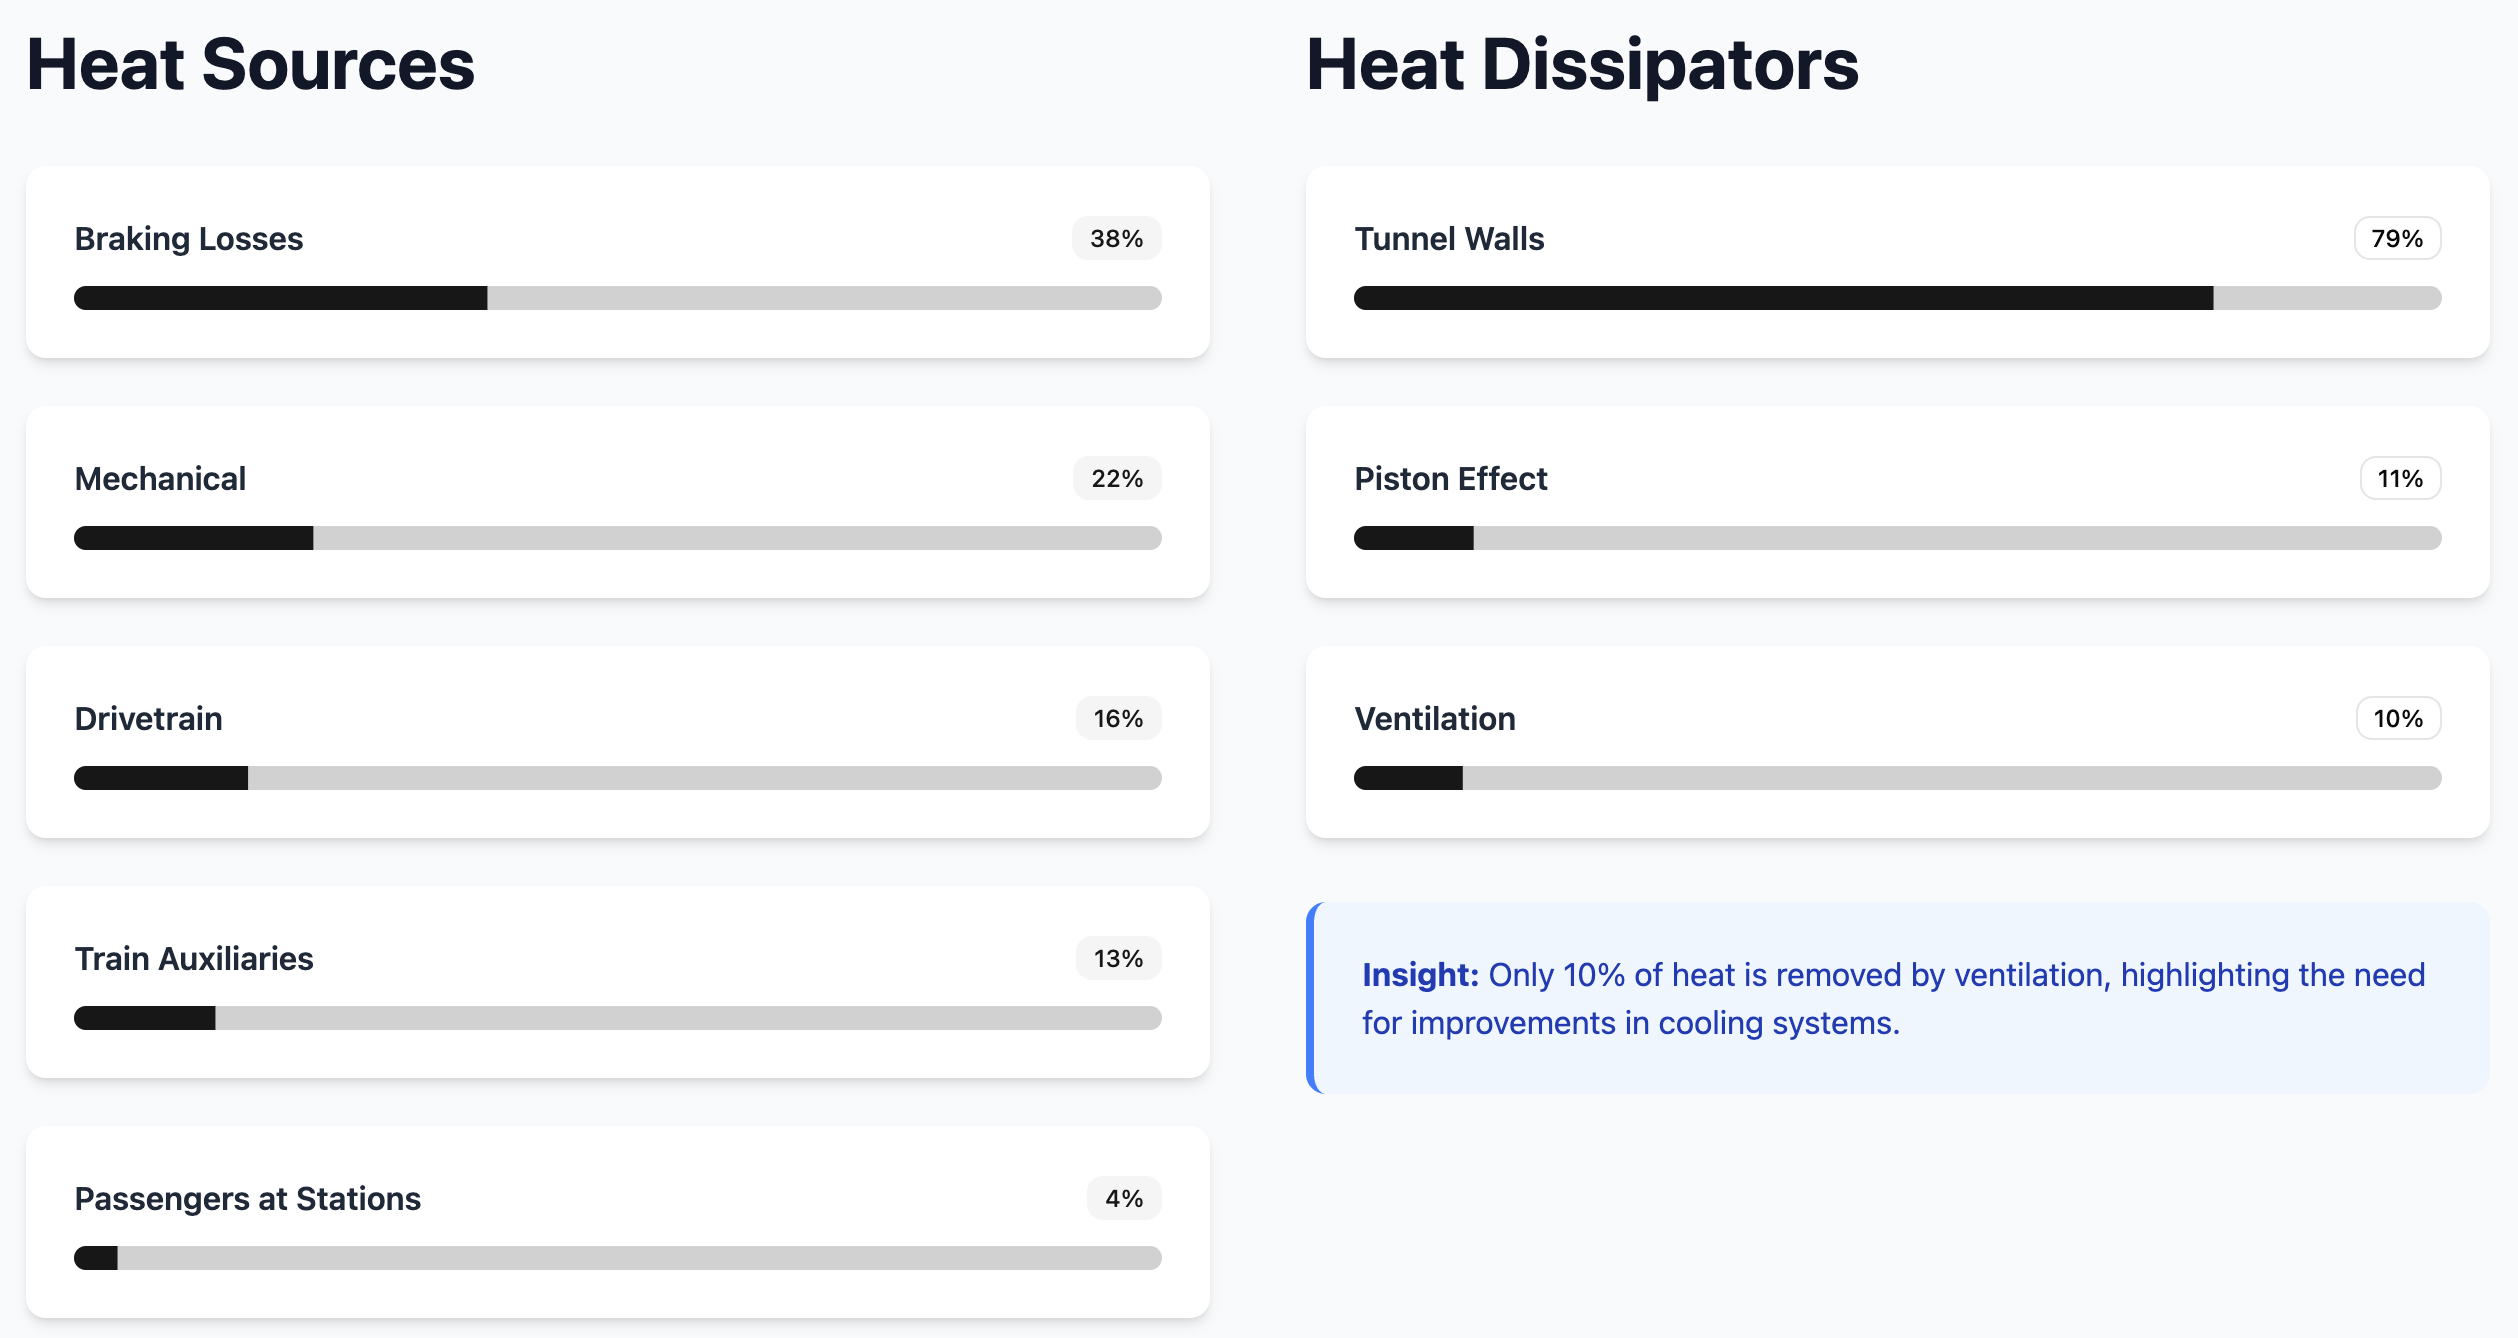Click the Piston Effect progress bar
The width and height of the screenshot is (2518, 1338).
pyautogui.click(x=1898, y=538)
